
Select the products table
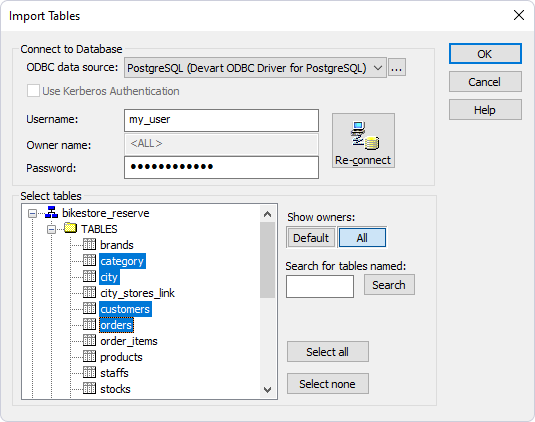click(x=121, y=357)
